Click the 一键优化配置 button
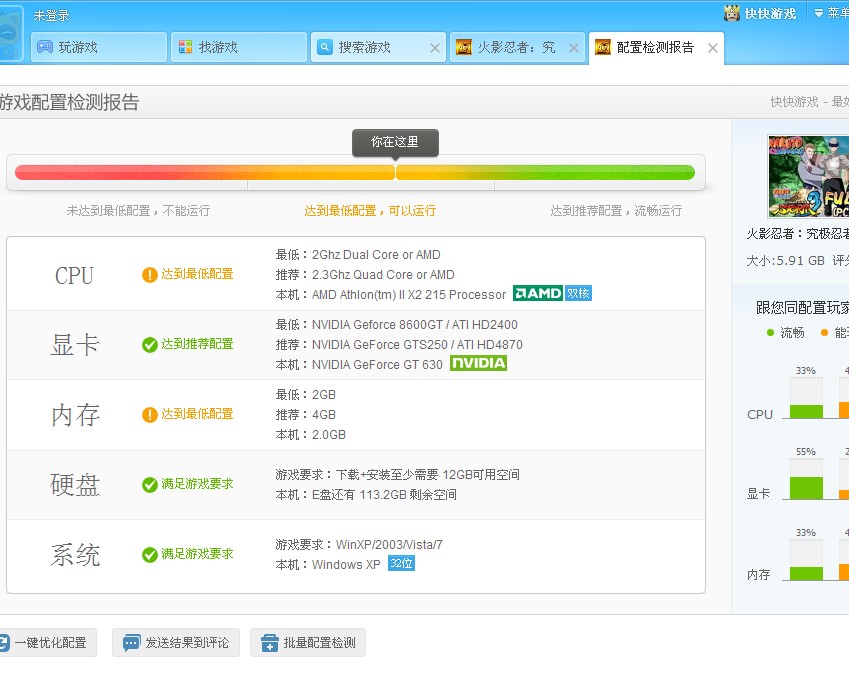 pos(46,643)
